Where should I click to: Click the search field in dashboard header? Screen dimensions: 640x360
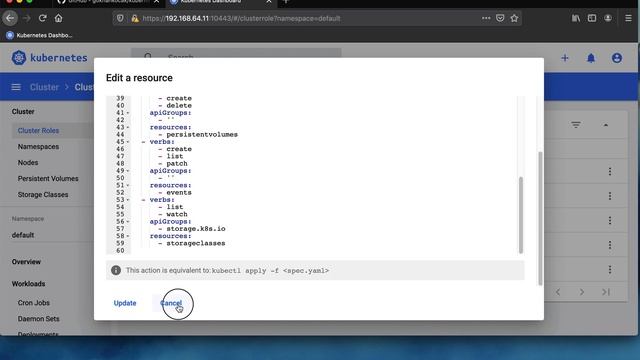pyautogui.click(x=236, y=53)
